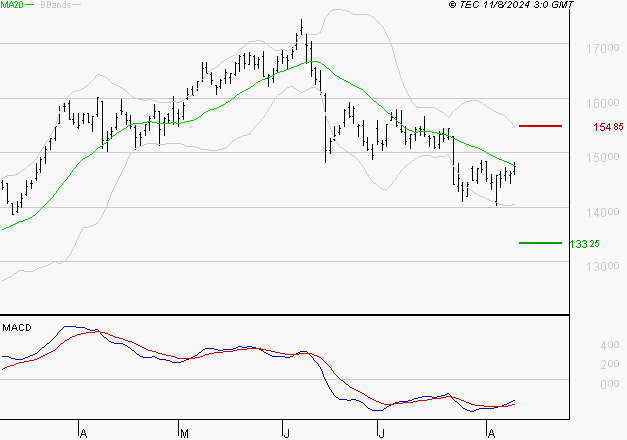Click the MACD 400 axis label
Screen dimensions: 627x440
point(610,345)
